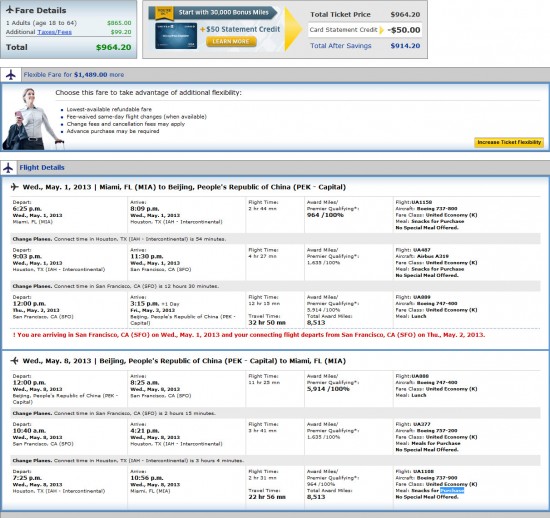
Task: Click the 6:25 p.m. Miami departure time
Action: [27, 209]
